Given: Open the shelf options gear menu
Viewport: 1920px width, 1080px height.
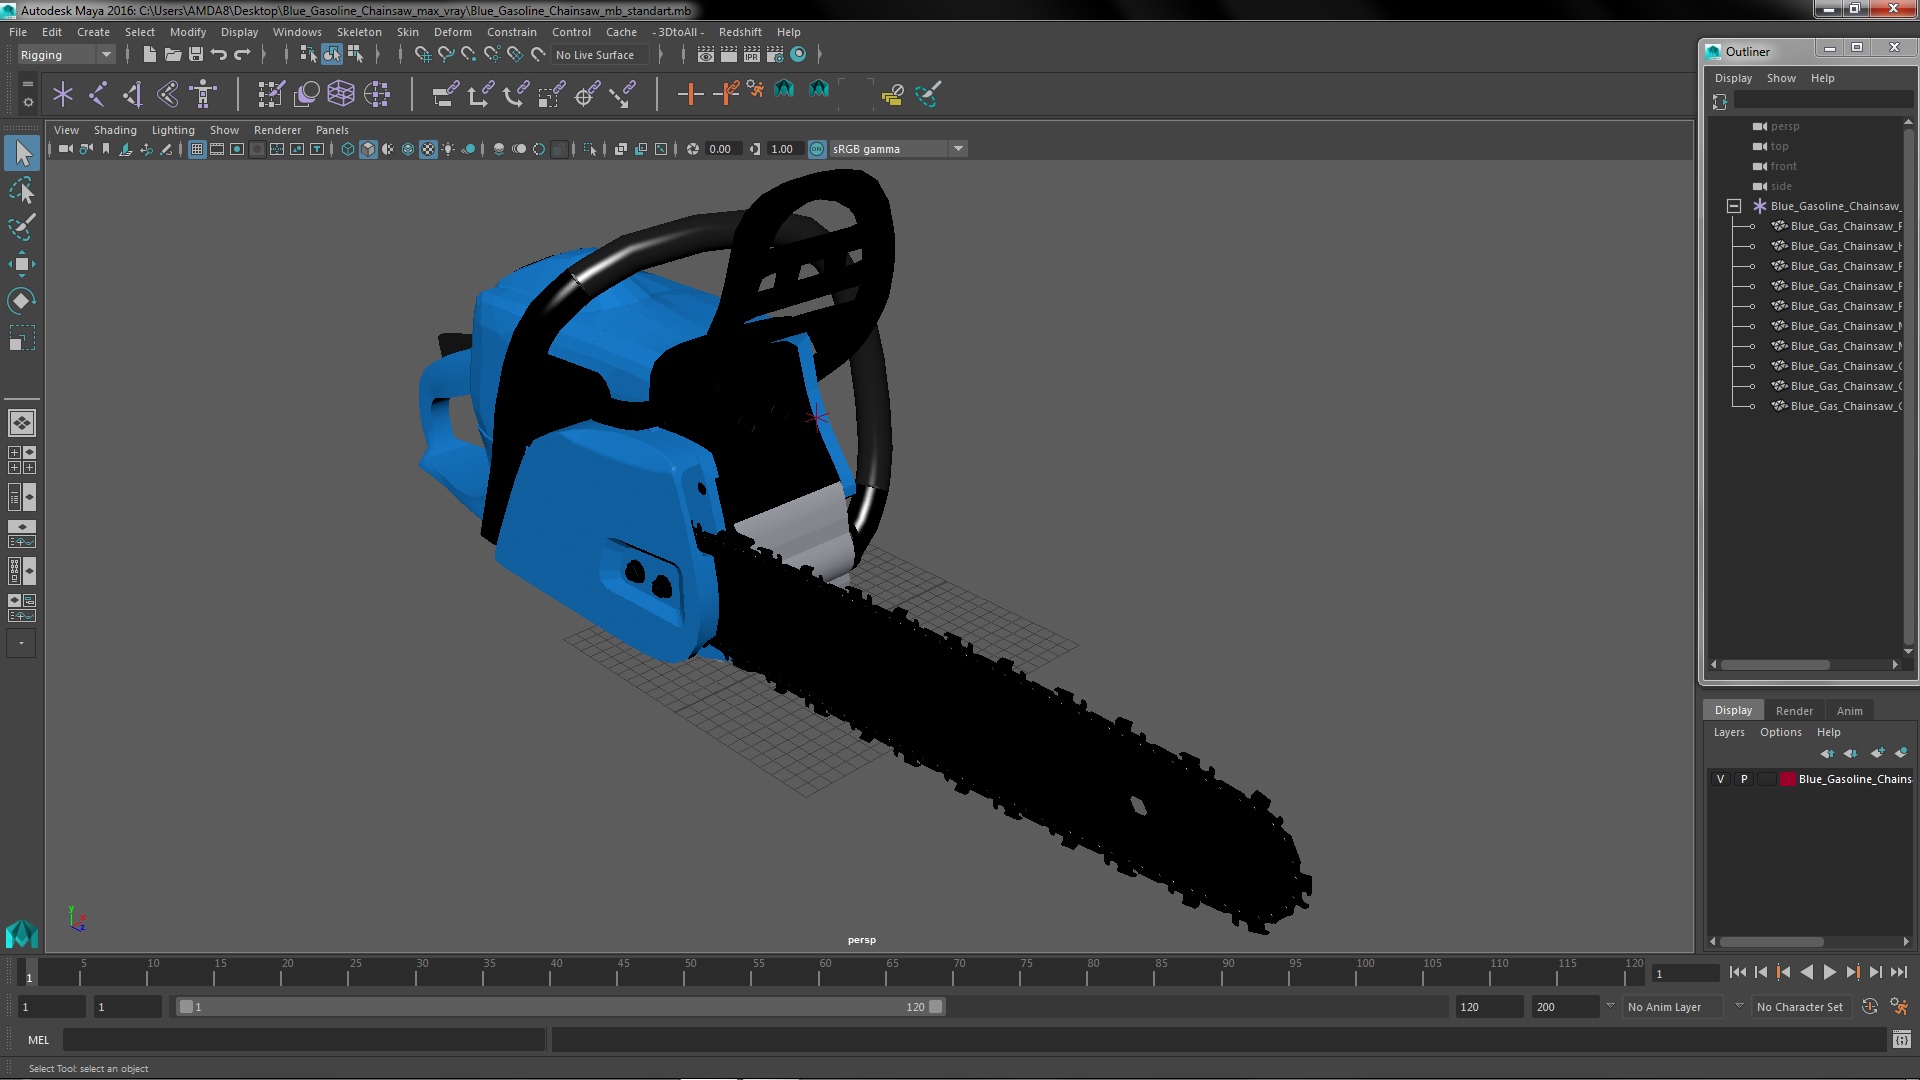Looking at the screenshot, I should point(28,102).
